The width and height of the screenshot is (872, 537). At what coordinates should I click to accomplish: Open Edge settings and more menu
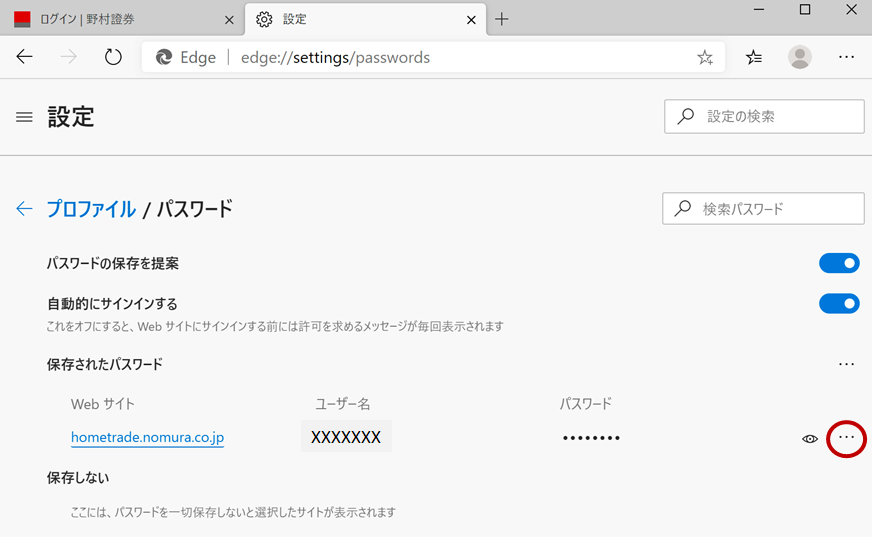tap(846, 57)
